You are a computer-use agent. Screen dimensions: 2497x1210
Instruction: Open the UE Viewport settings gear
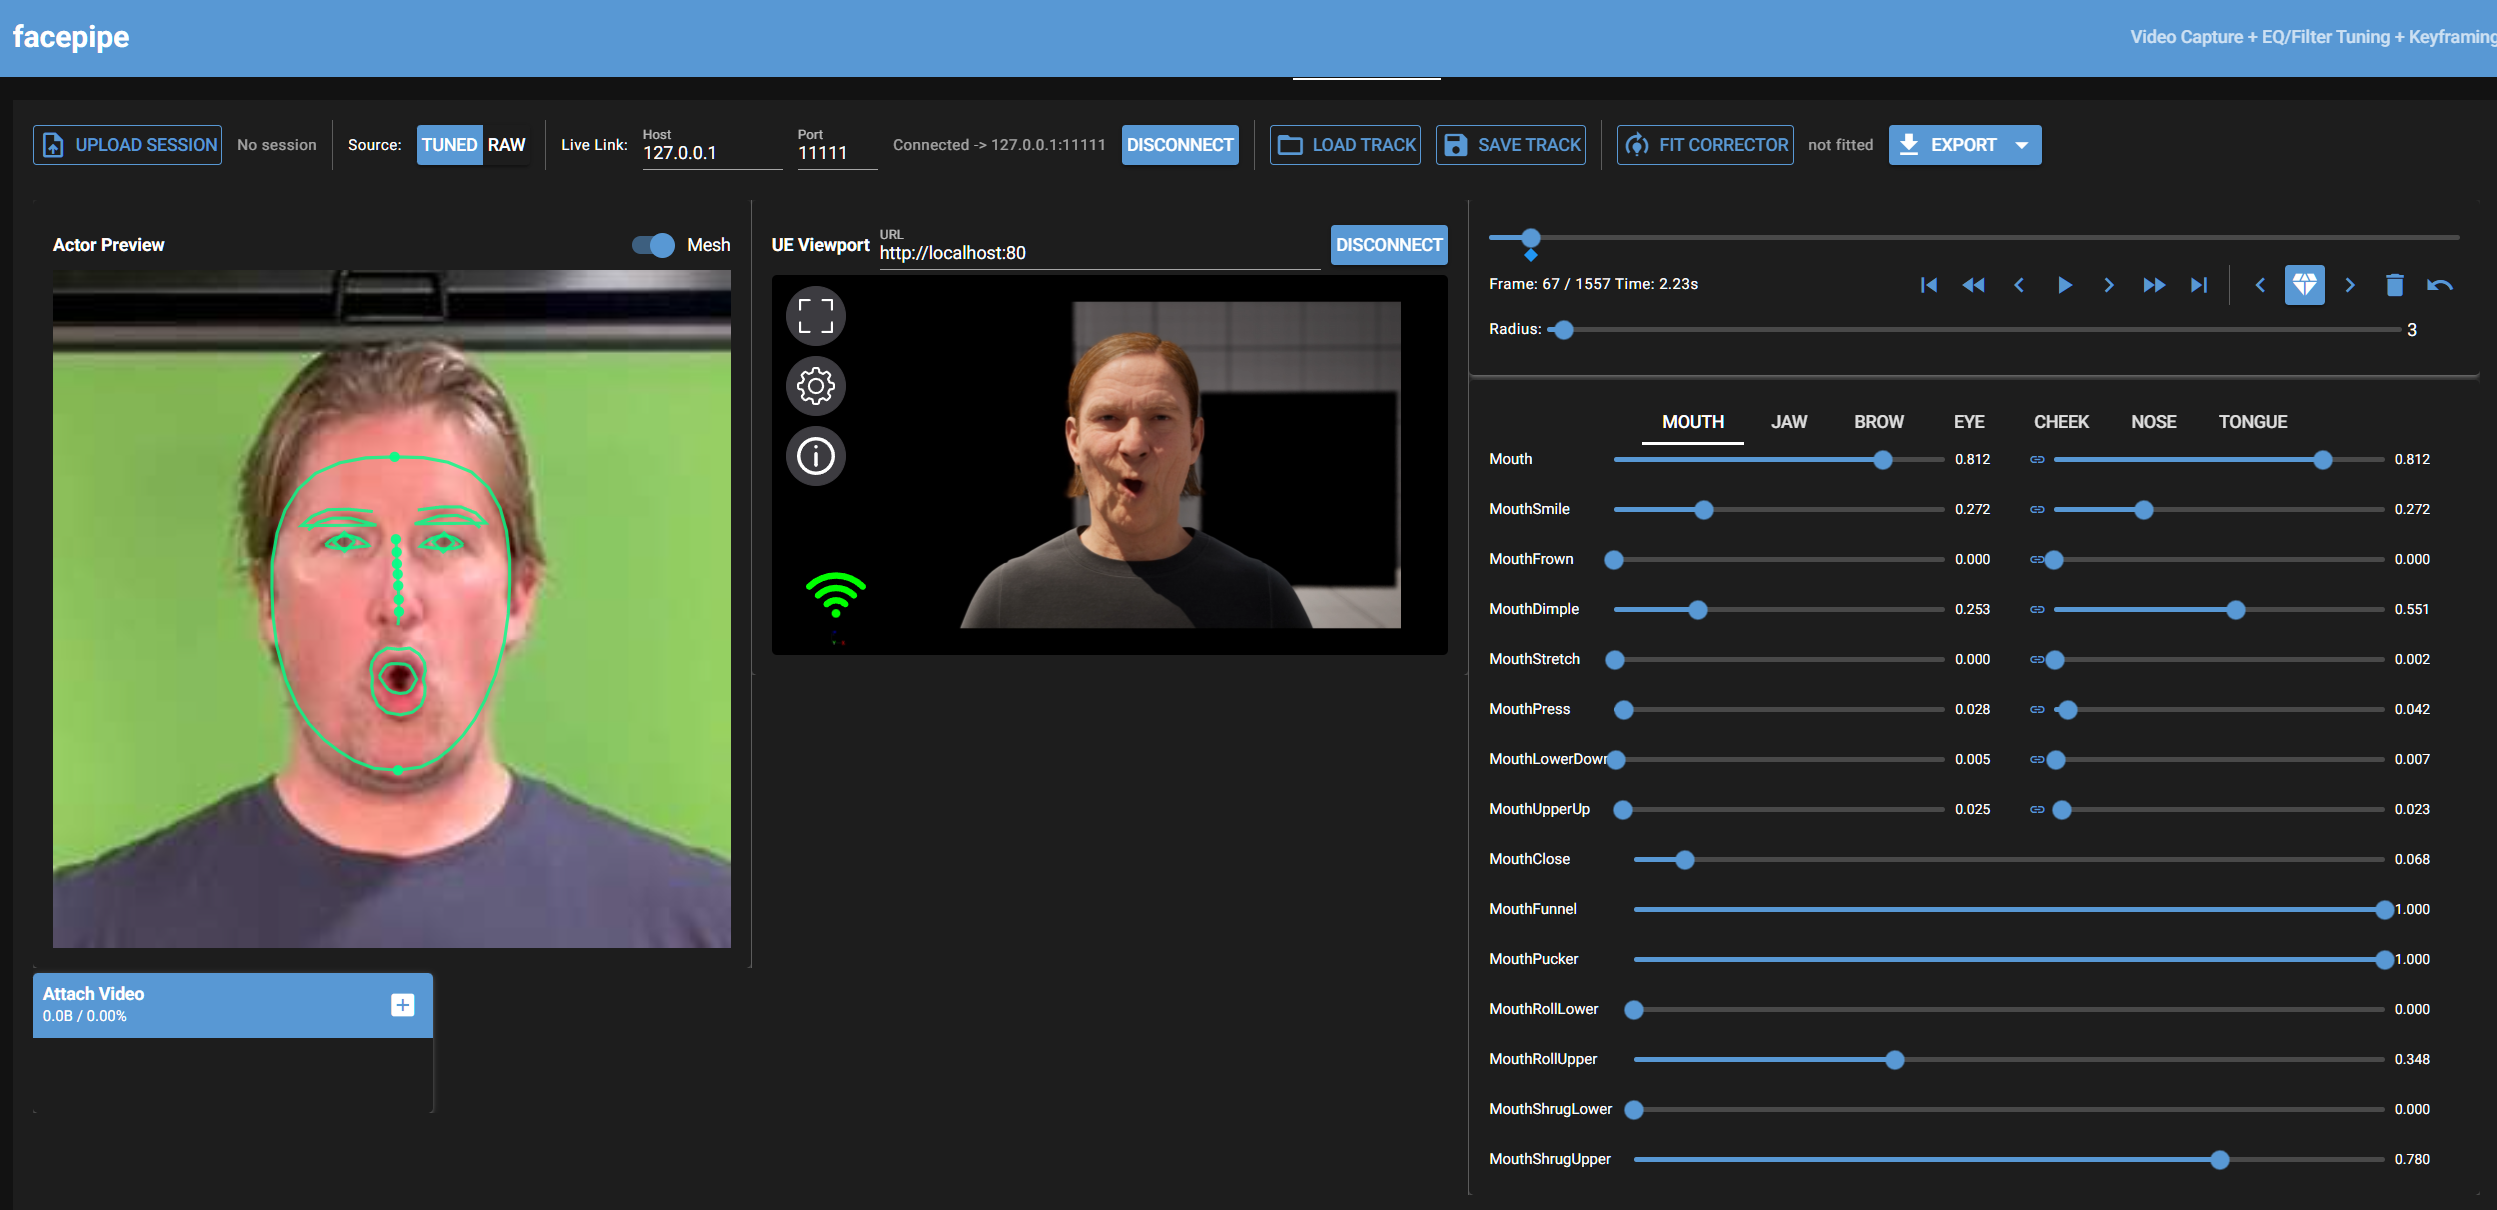(x=815, y=385)
